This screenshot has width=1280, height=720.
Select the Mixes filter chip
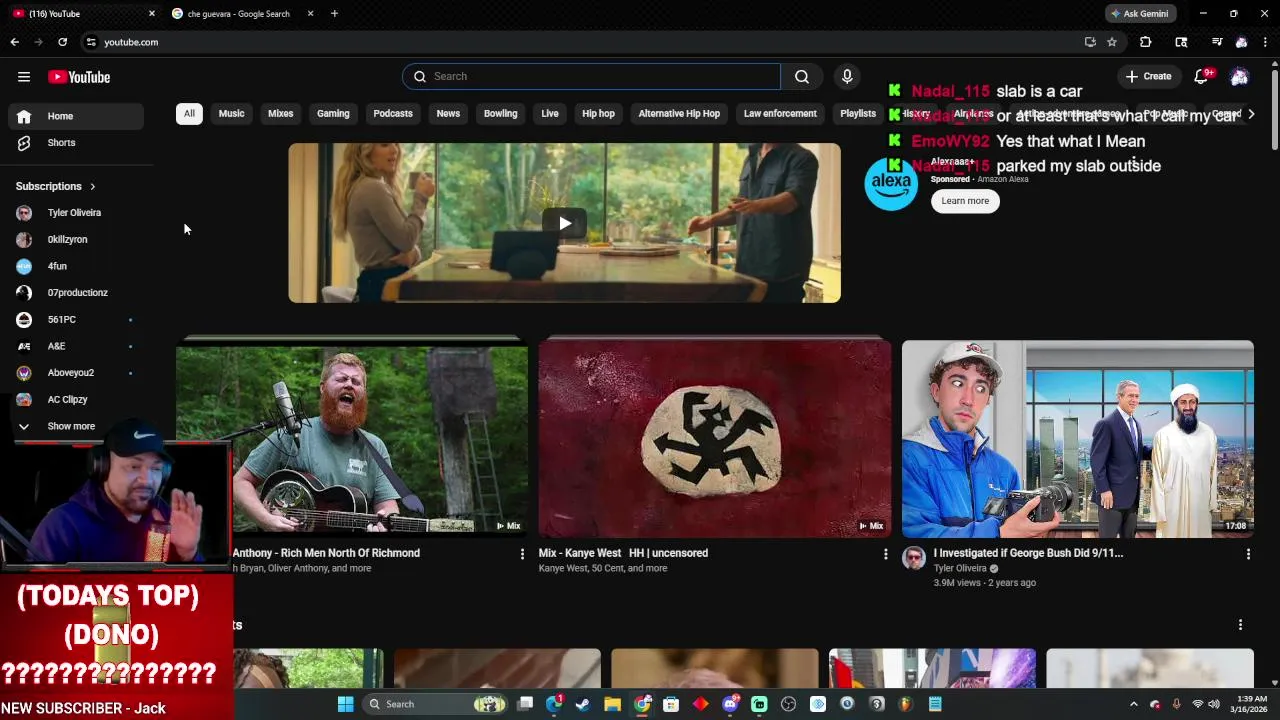[280, 114]
